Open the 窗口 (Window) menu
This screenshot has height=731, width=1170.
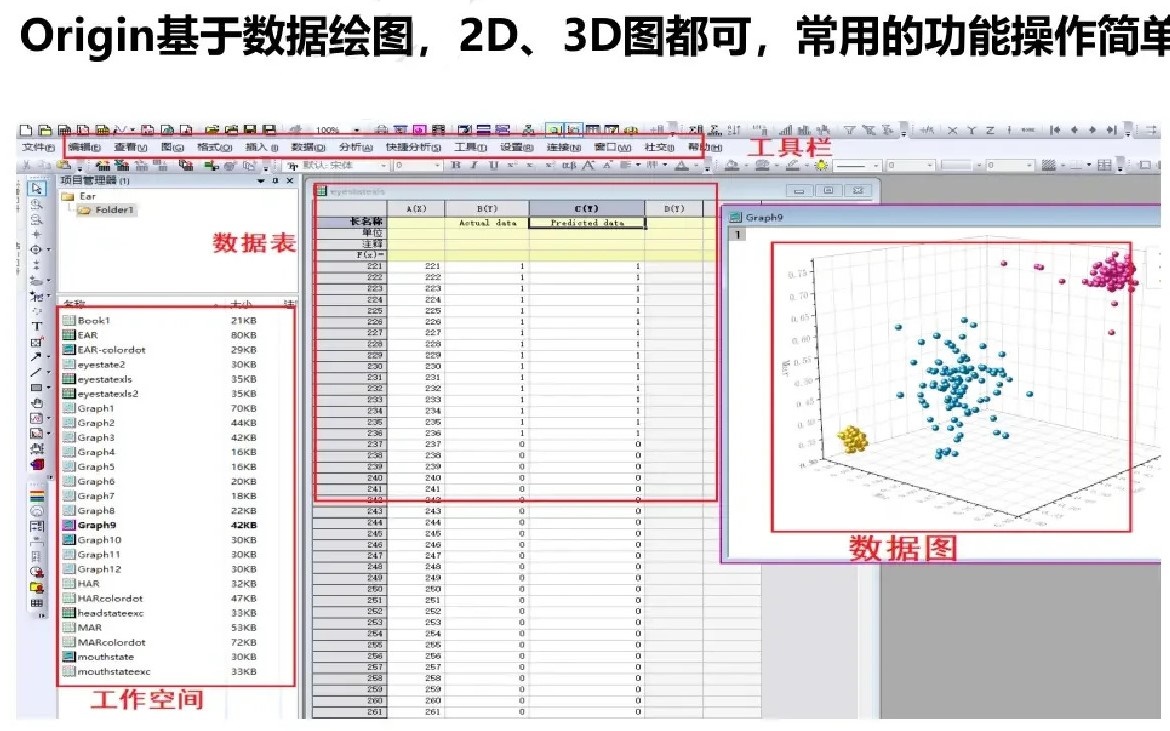(x=613, y=147)
